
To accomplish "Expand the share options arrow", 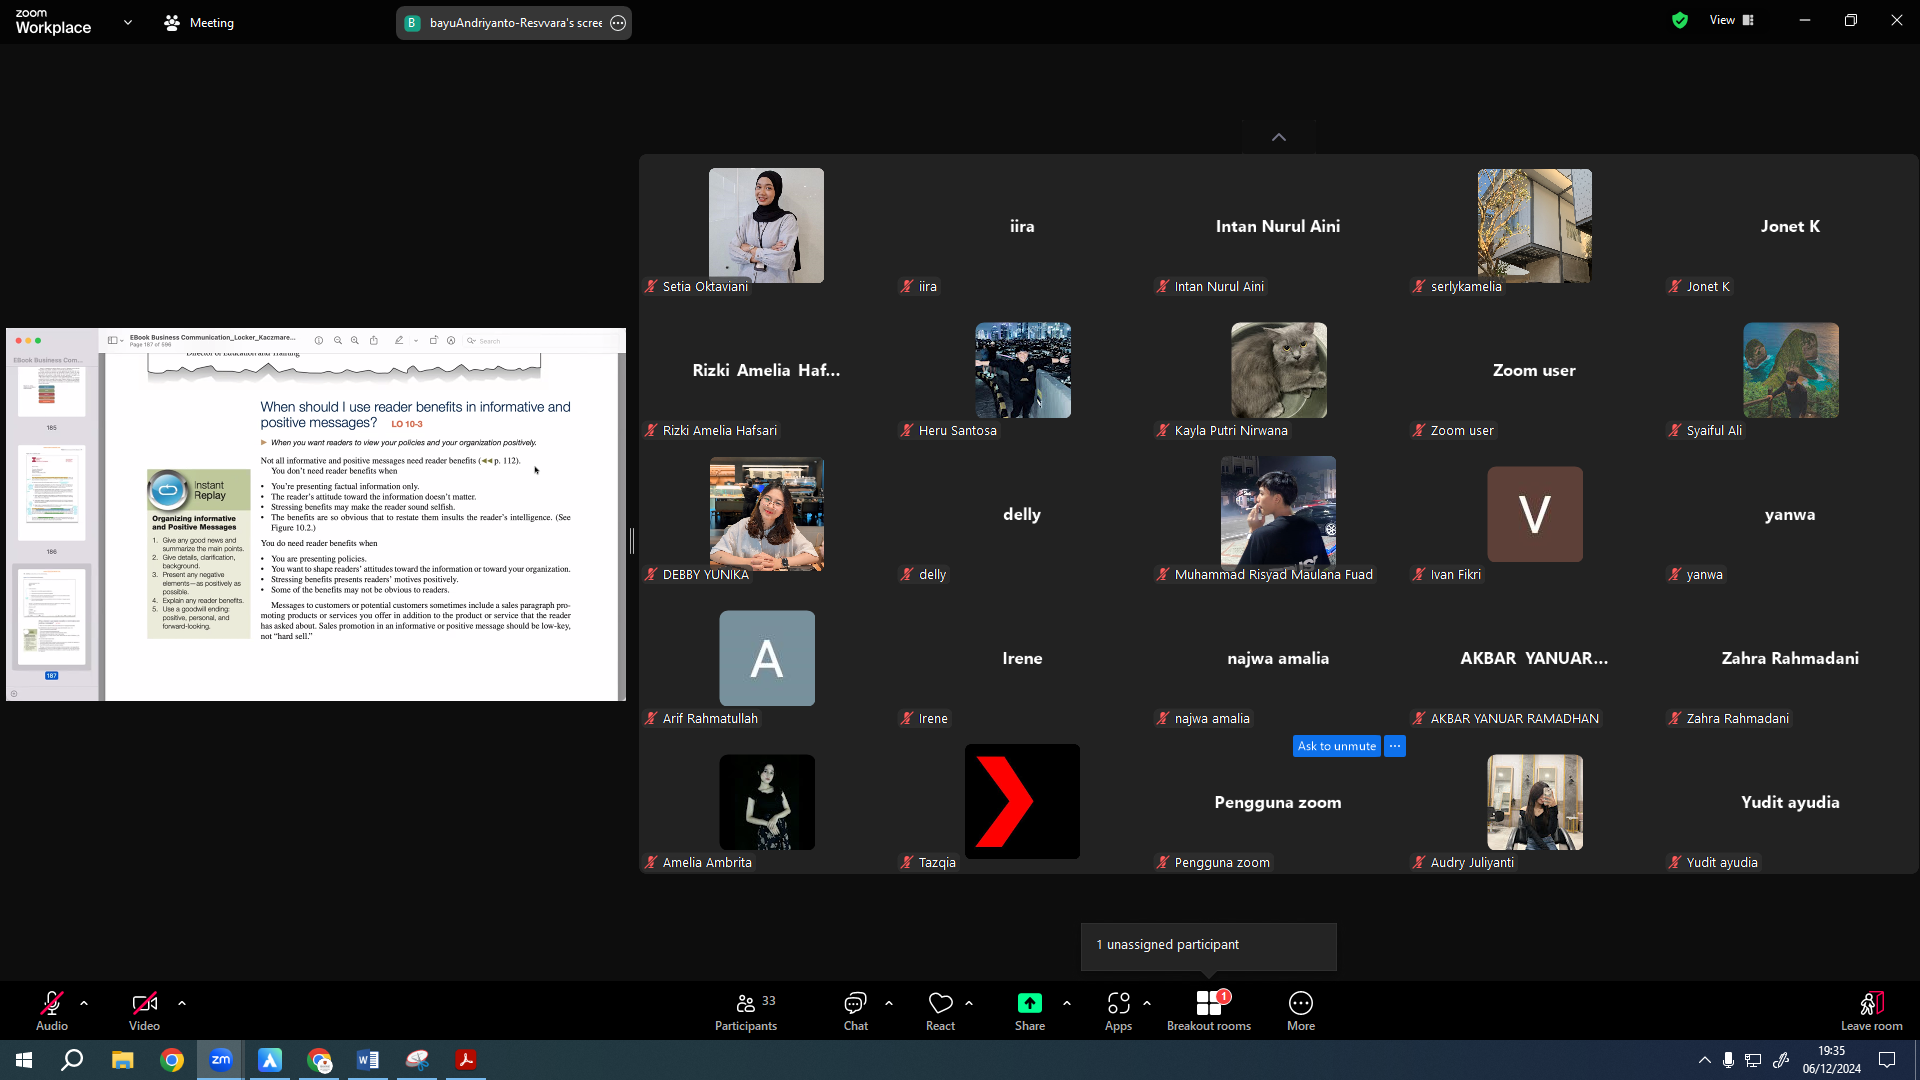I will 1067,1003.
